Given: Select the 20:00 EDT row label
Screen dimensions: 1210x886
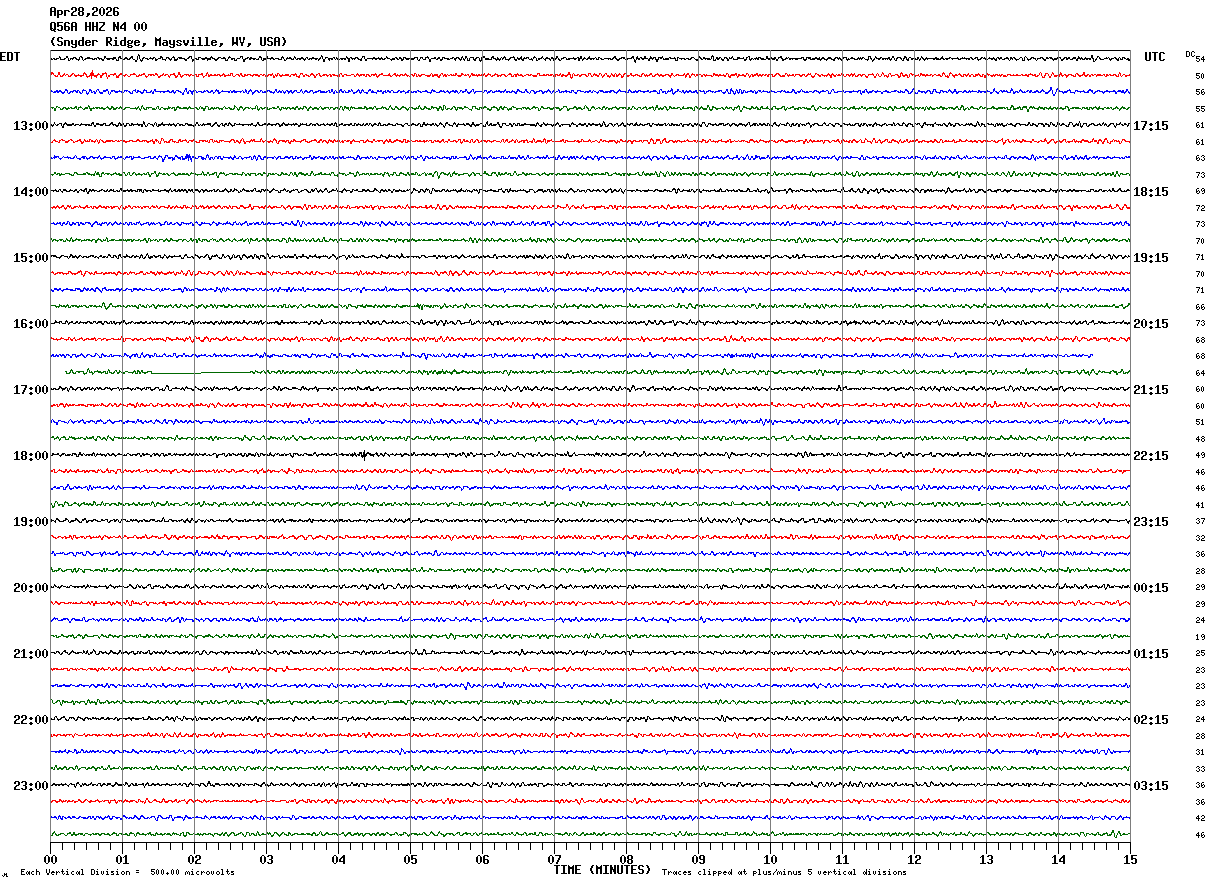Looking at the screenshot, I should [30, 588].
